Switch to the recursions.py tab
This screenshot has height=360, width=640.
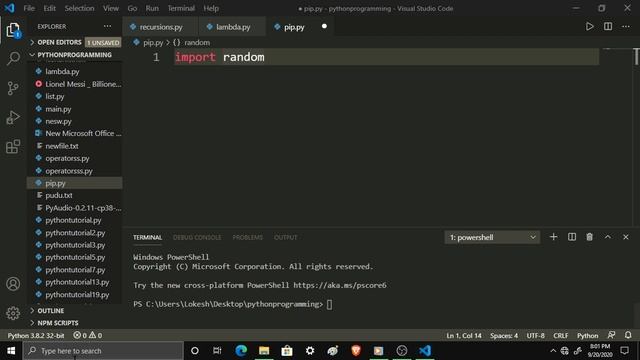[160, 27]
